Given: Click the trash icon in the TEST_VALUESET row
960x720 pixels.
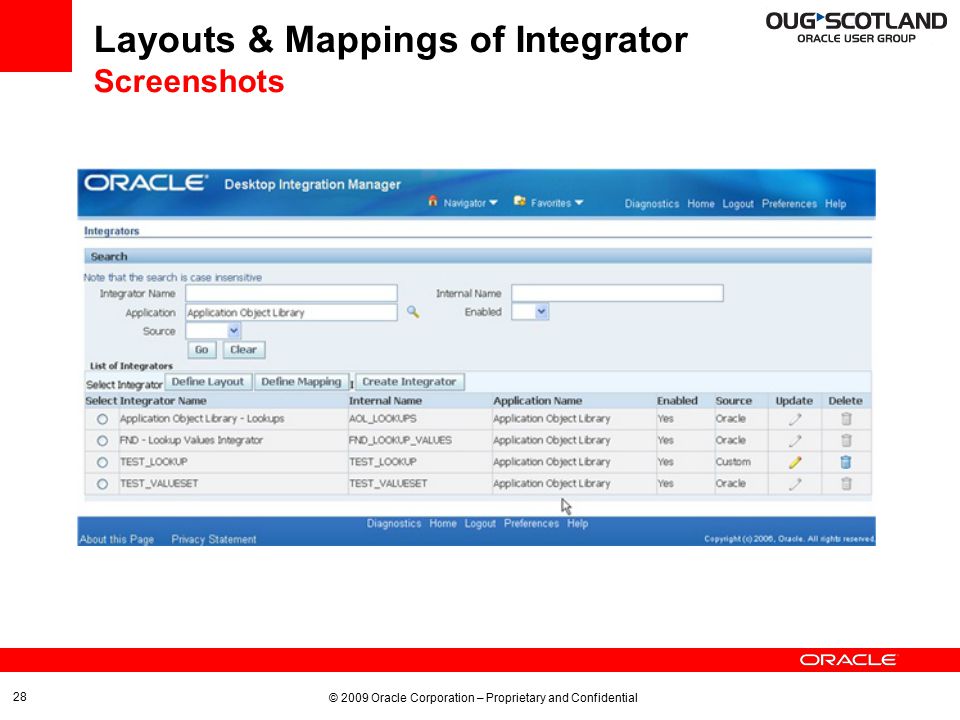Looking at the screenshot, I should pos(846,483).
